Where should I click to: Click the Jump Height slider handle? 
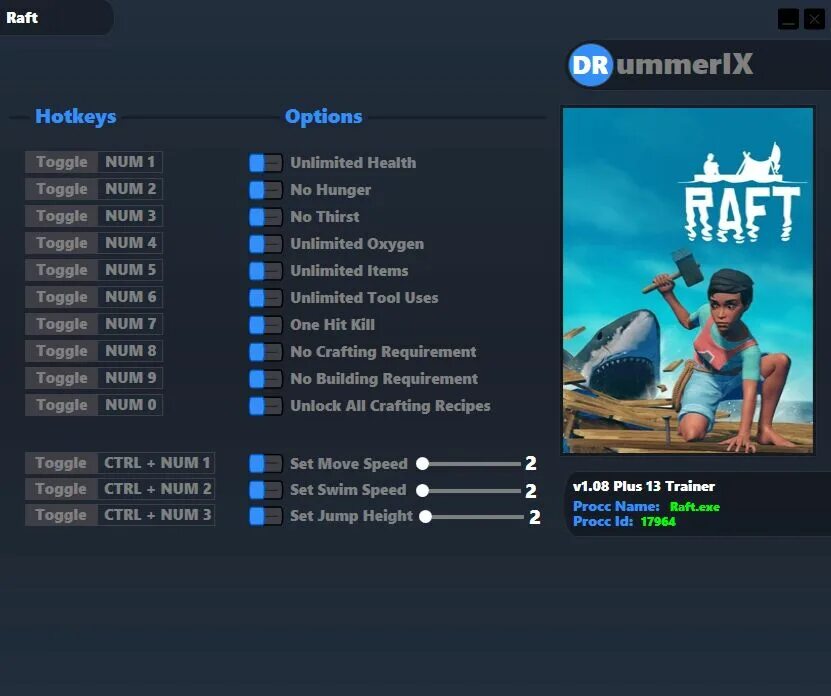click(x=426, y=516)
